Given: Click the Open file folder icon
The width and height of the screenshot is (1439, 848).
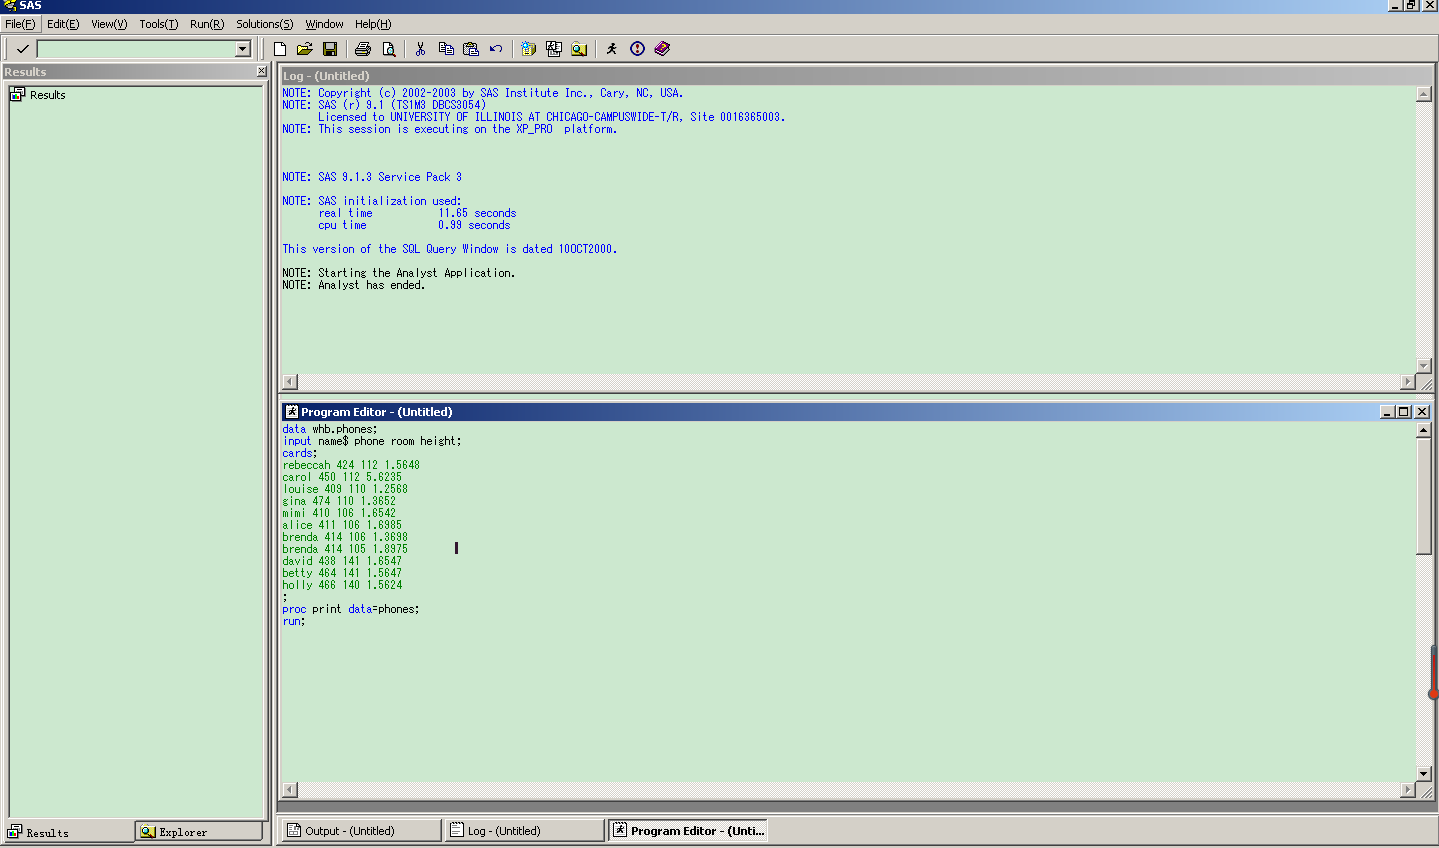Looking at the screenshot, I should tap(305, 49).
